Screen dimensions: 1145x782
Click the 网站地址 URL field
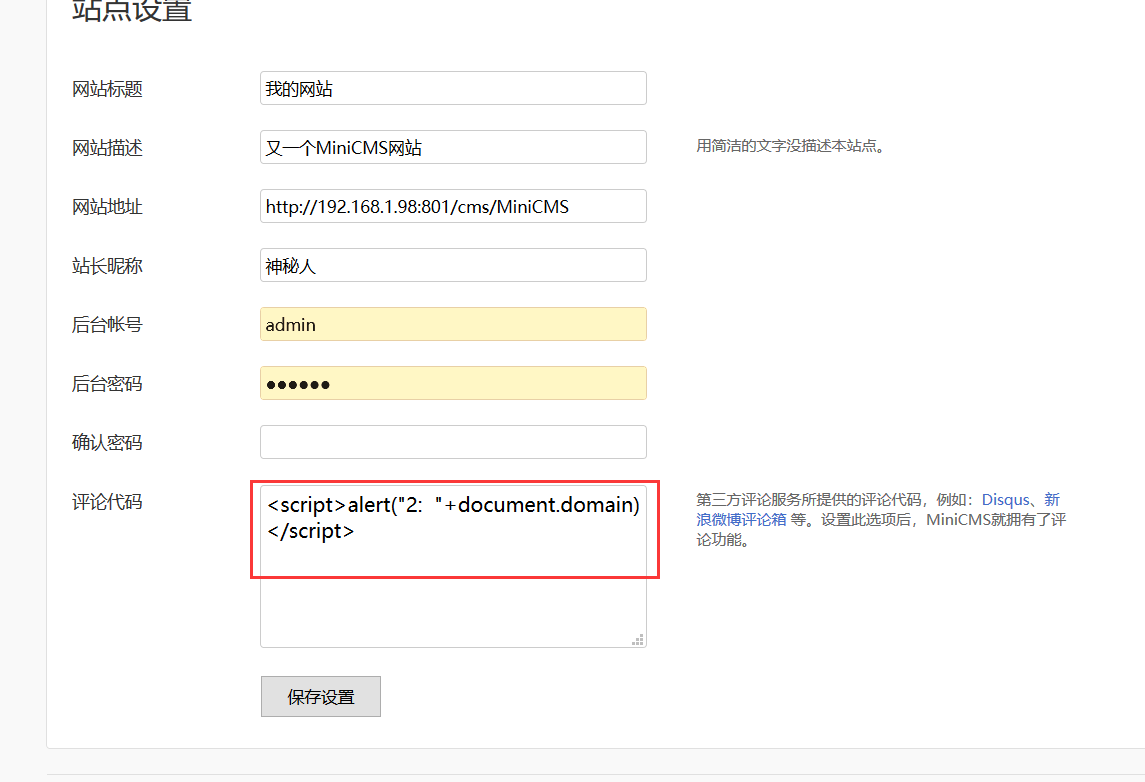tap(453, 207)
